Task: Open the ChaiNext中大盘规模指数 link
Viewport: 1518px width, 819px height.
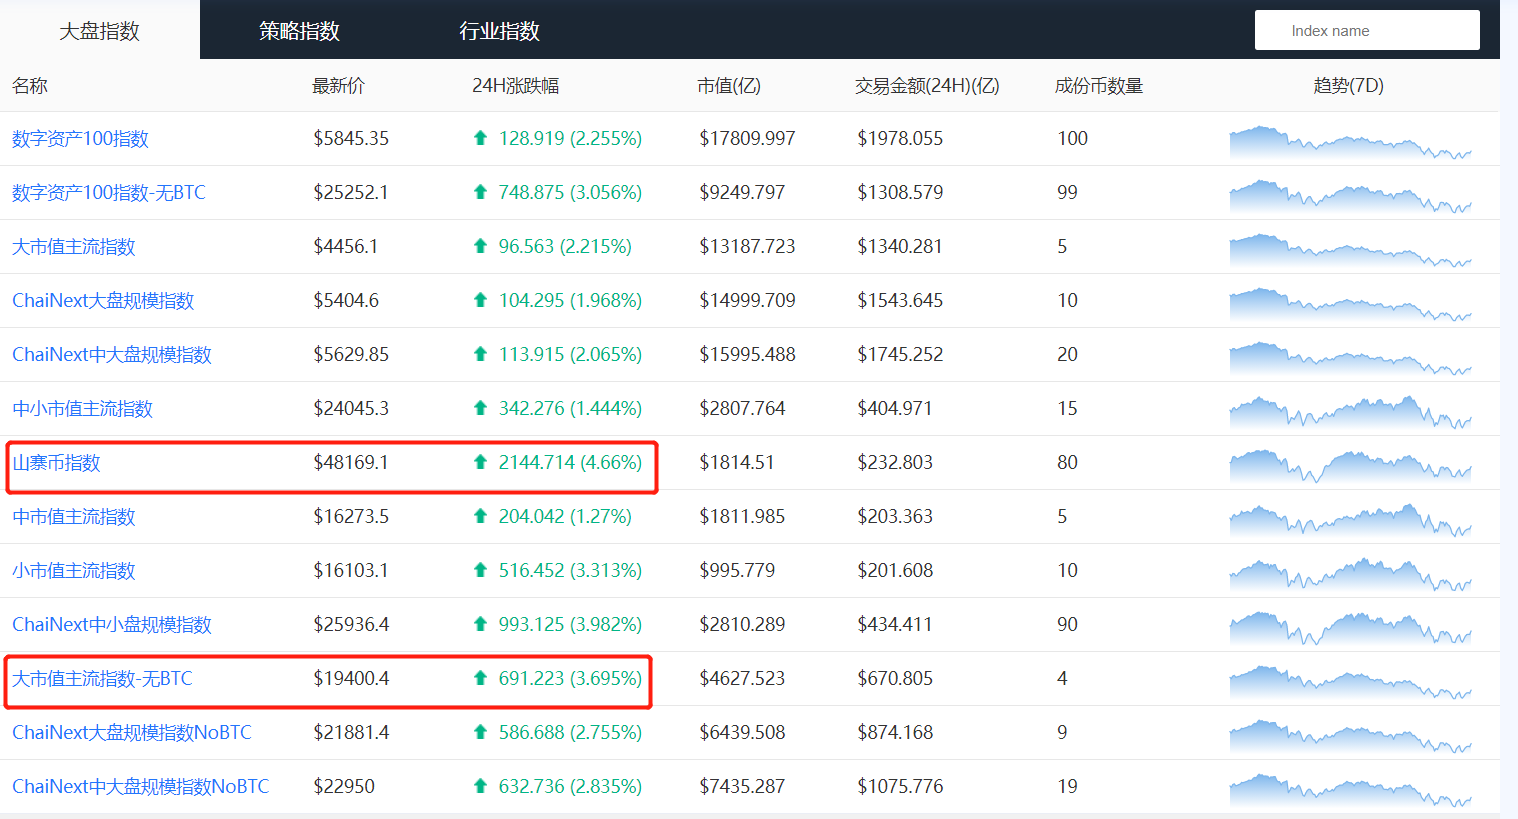Action: point(112,355)
